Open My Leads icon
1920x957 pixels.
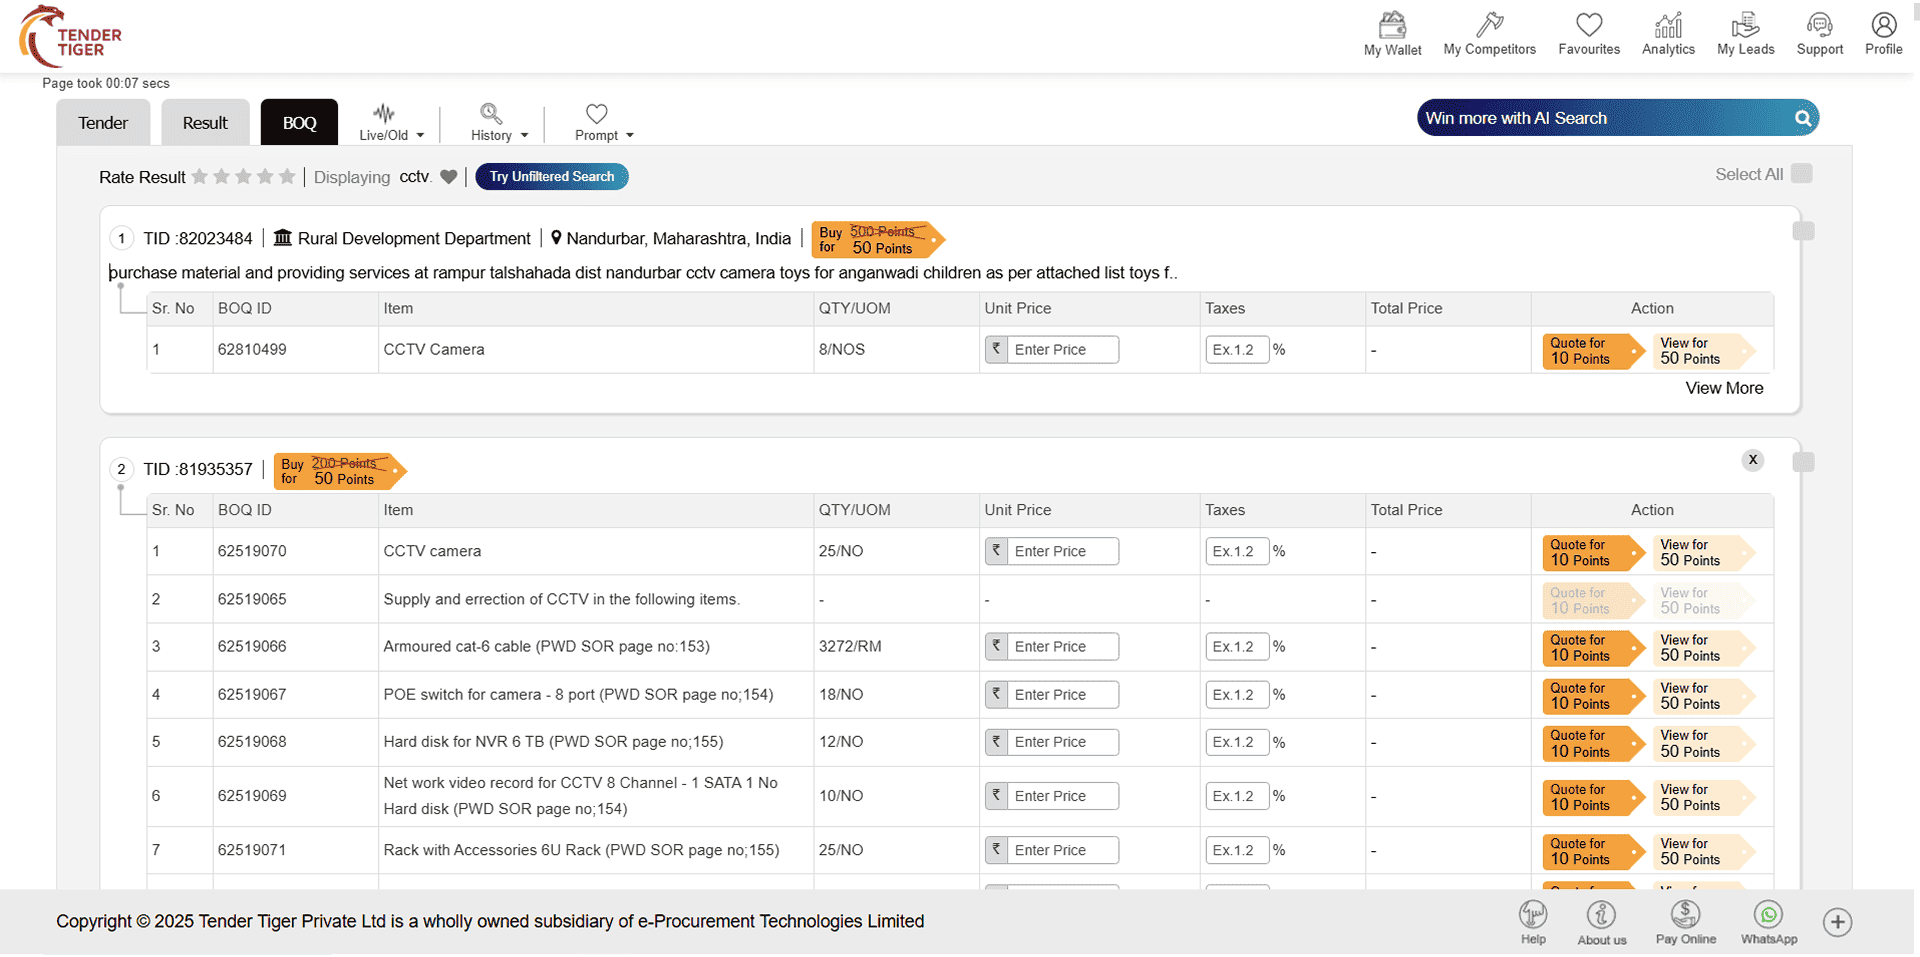(x=1745, y=26)
